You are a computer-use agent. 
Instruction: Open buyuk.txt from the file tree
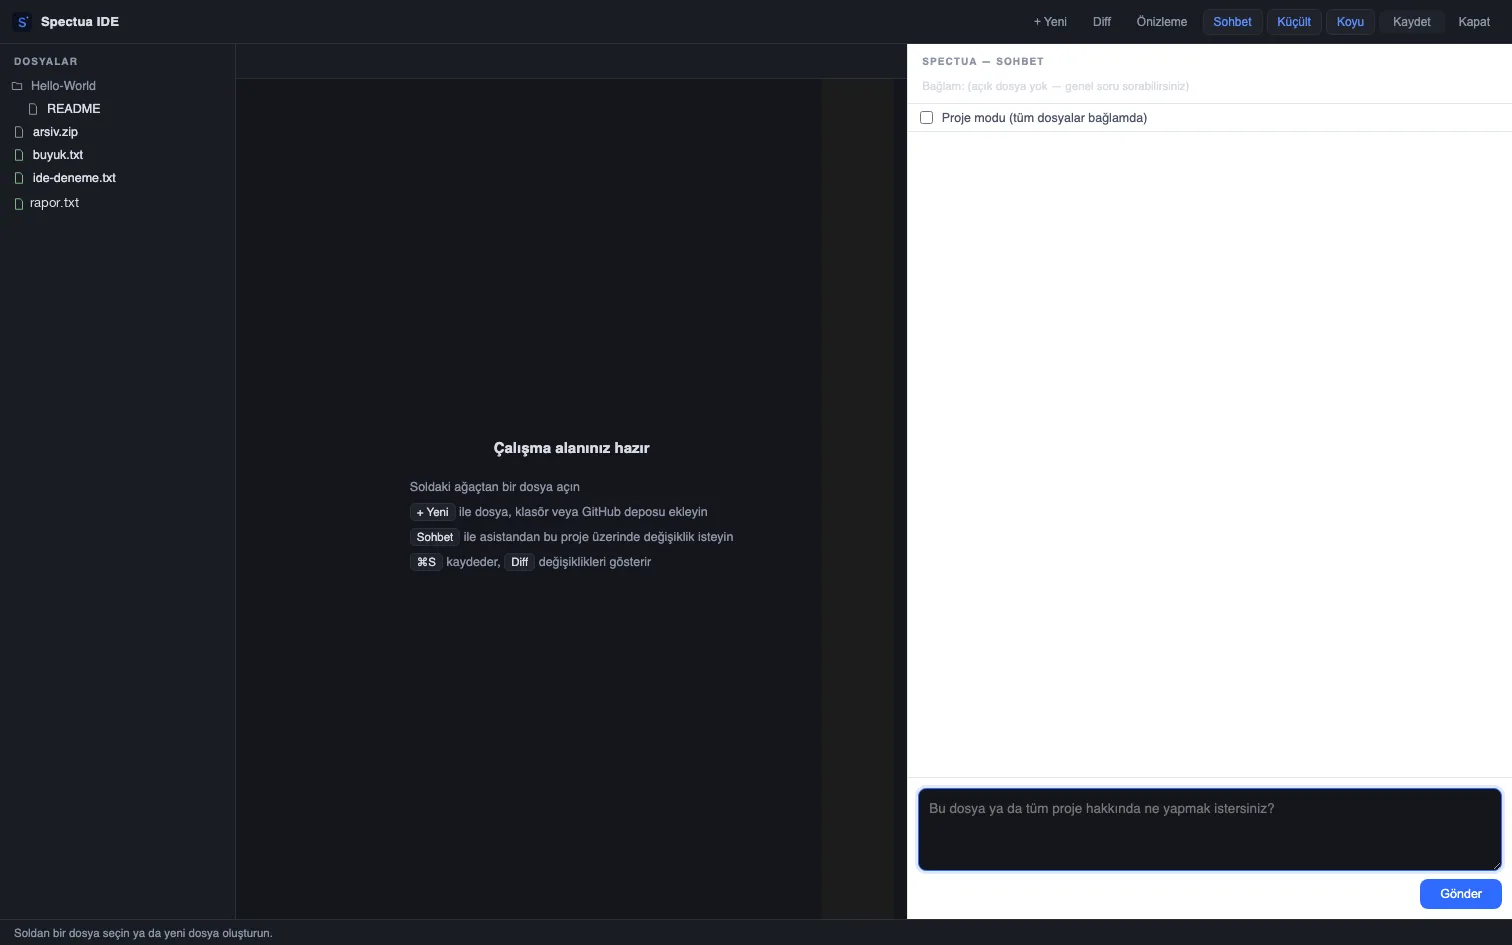(x=58, y=155)
